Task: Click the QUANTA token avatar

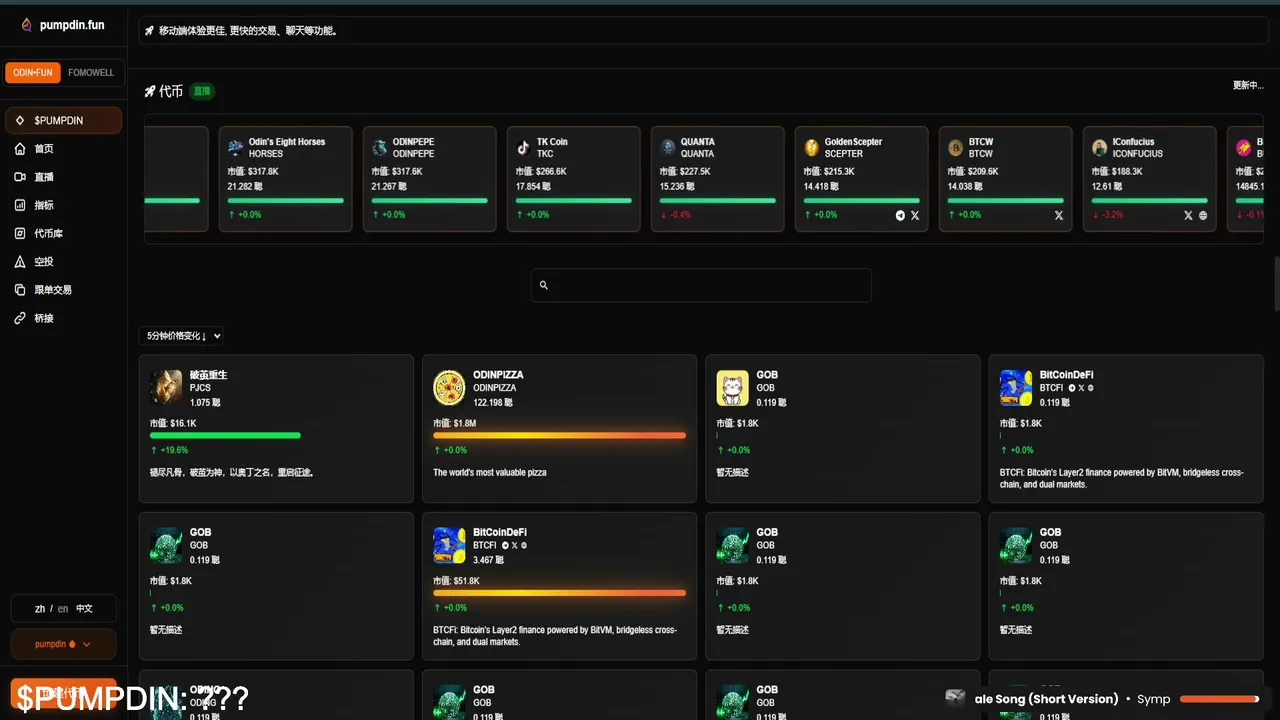Action: 668,148
